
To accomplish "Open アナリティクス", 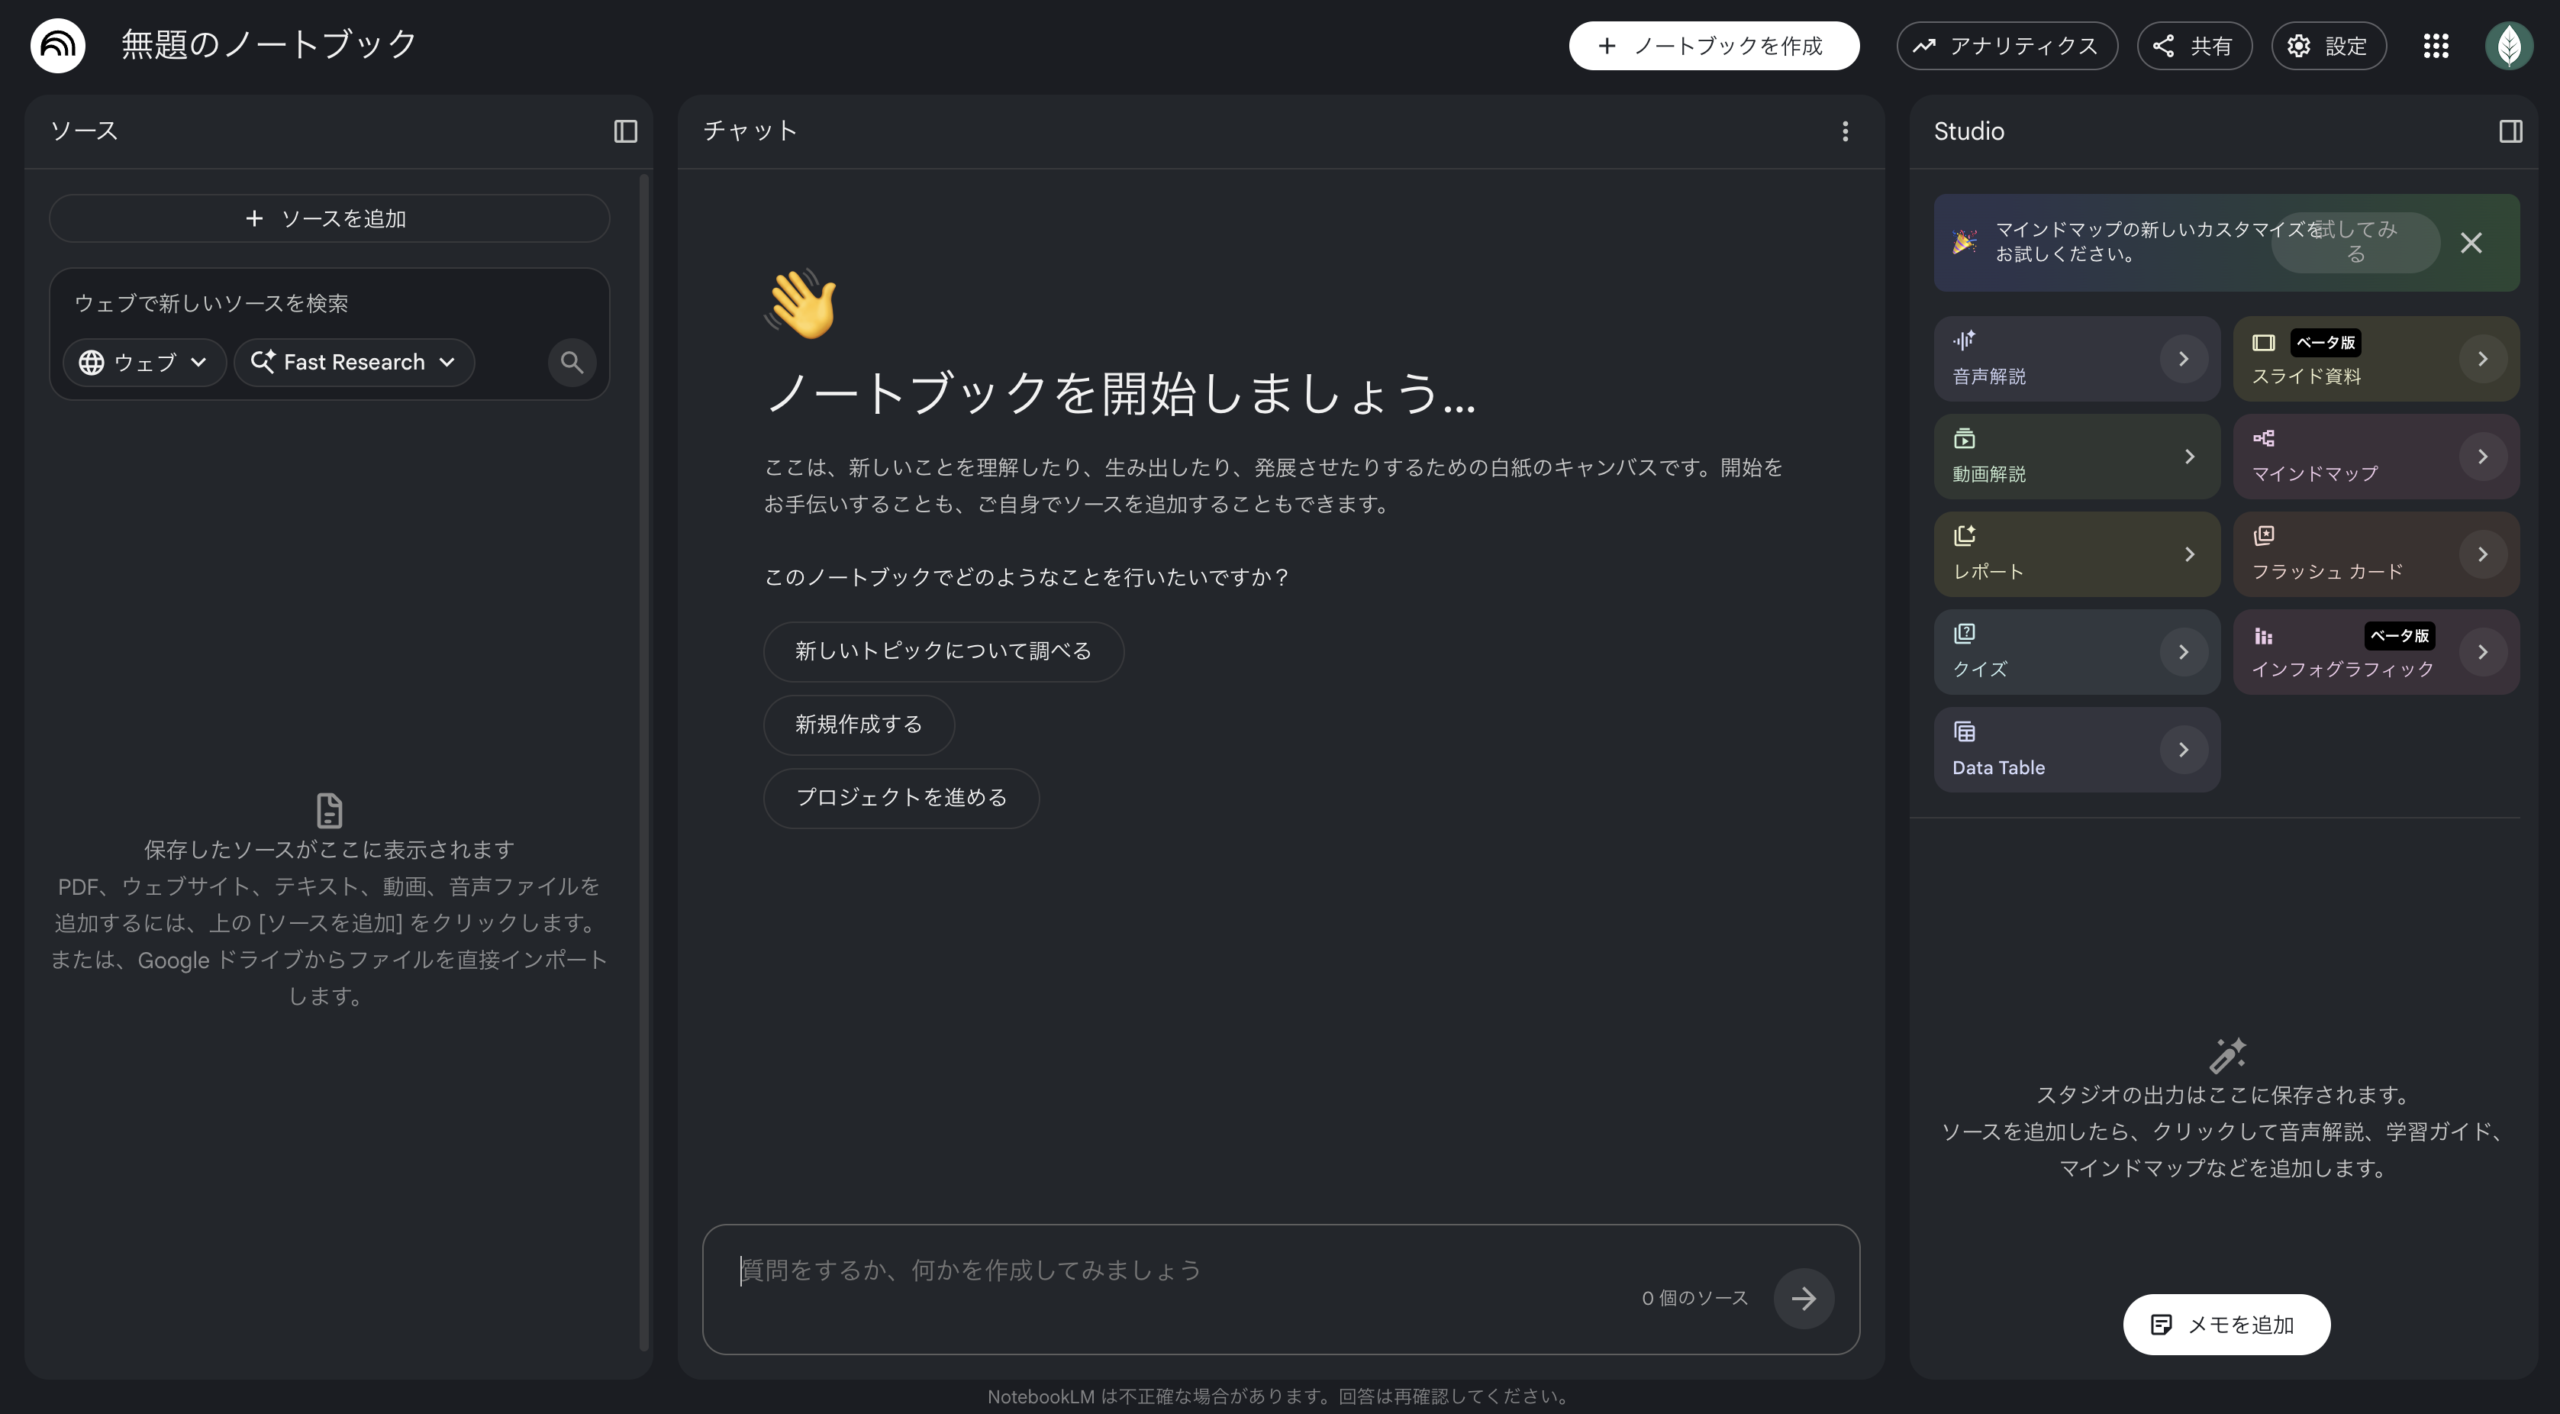I will [x=2007, y=45].
